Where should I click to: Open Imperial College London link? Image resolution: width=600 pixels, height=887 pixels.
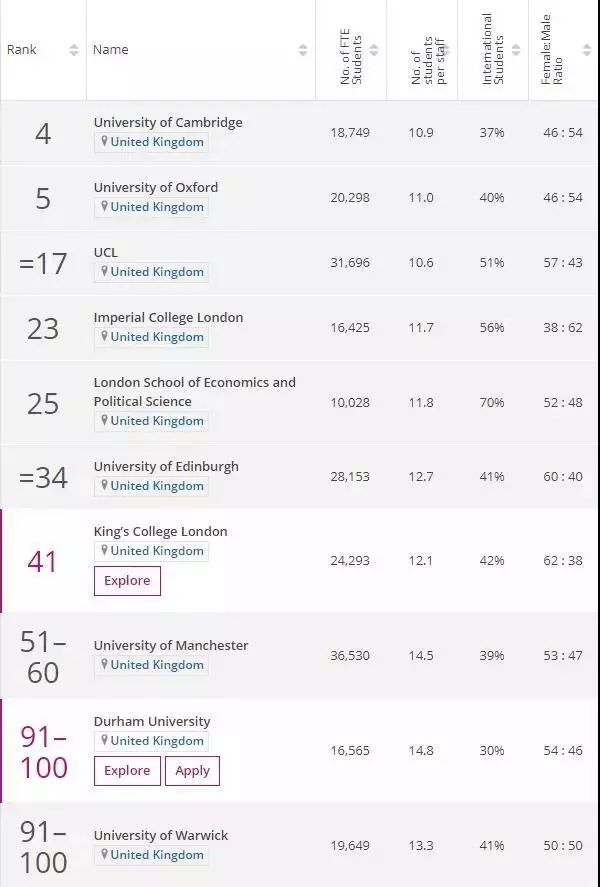click(x=168, y=317)
